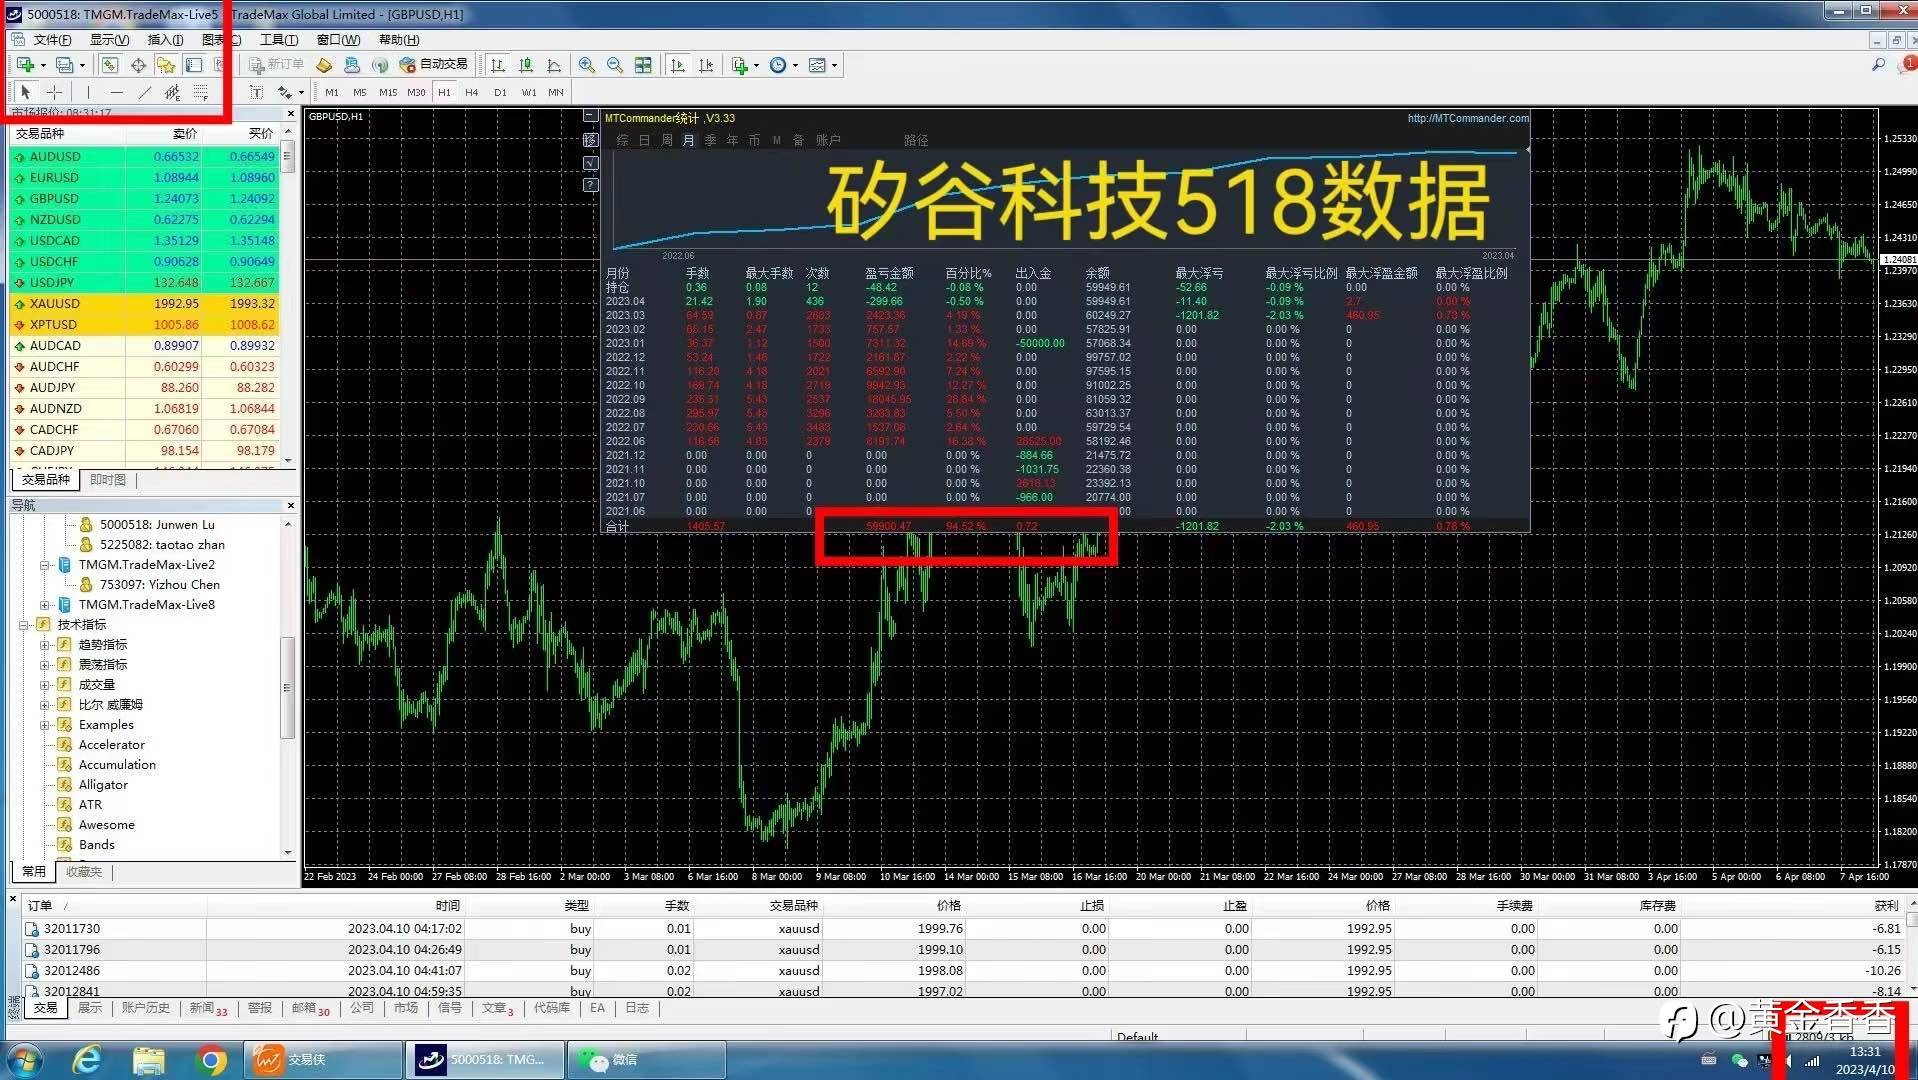The height and width of the screenshot is (1080, 1918).
Task: Open the 显示(V) menu
Action: 109,40
